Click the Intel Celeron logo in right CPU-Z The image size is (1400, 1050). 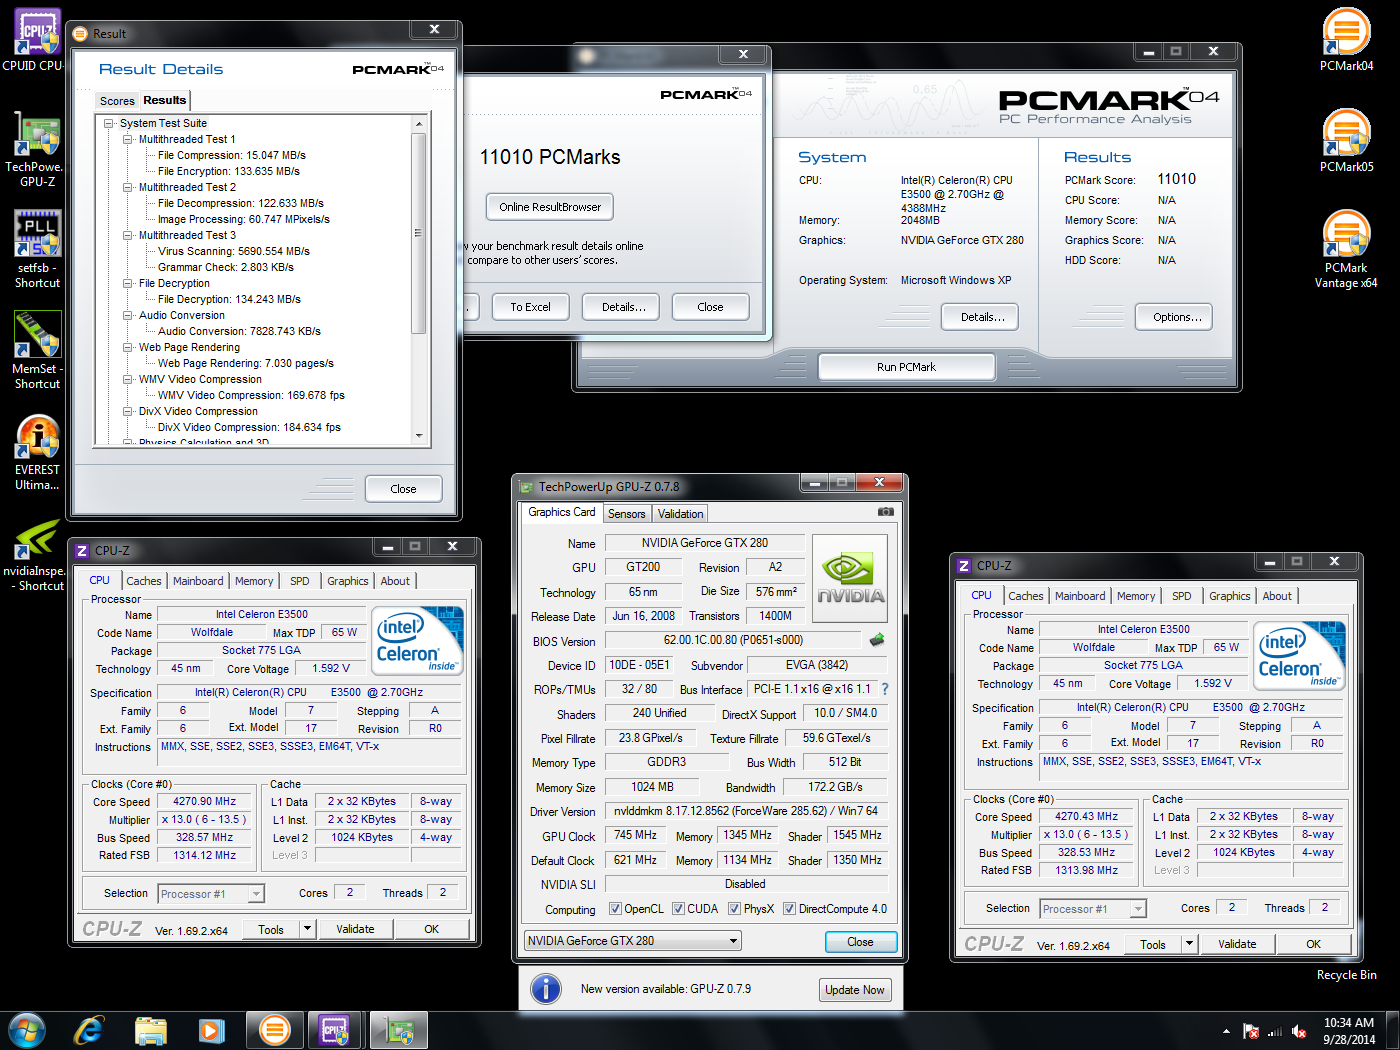[1299, 655]
